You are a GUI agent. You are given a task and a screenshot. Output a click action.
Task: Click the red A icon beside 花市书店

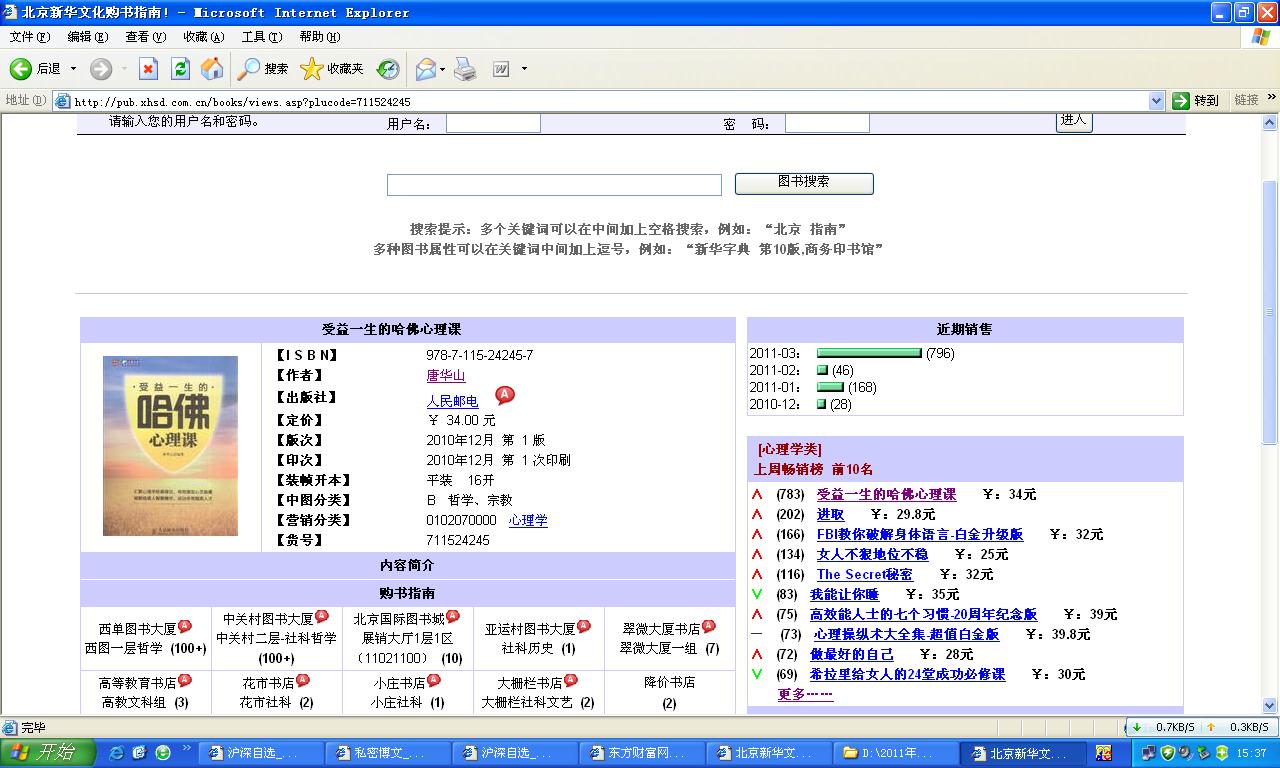[303, 680]
